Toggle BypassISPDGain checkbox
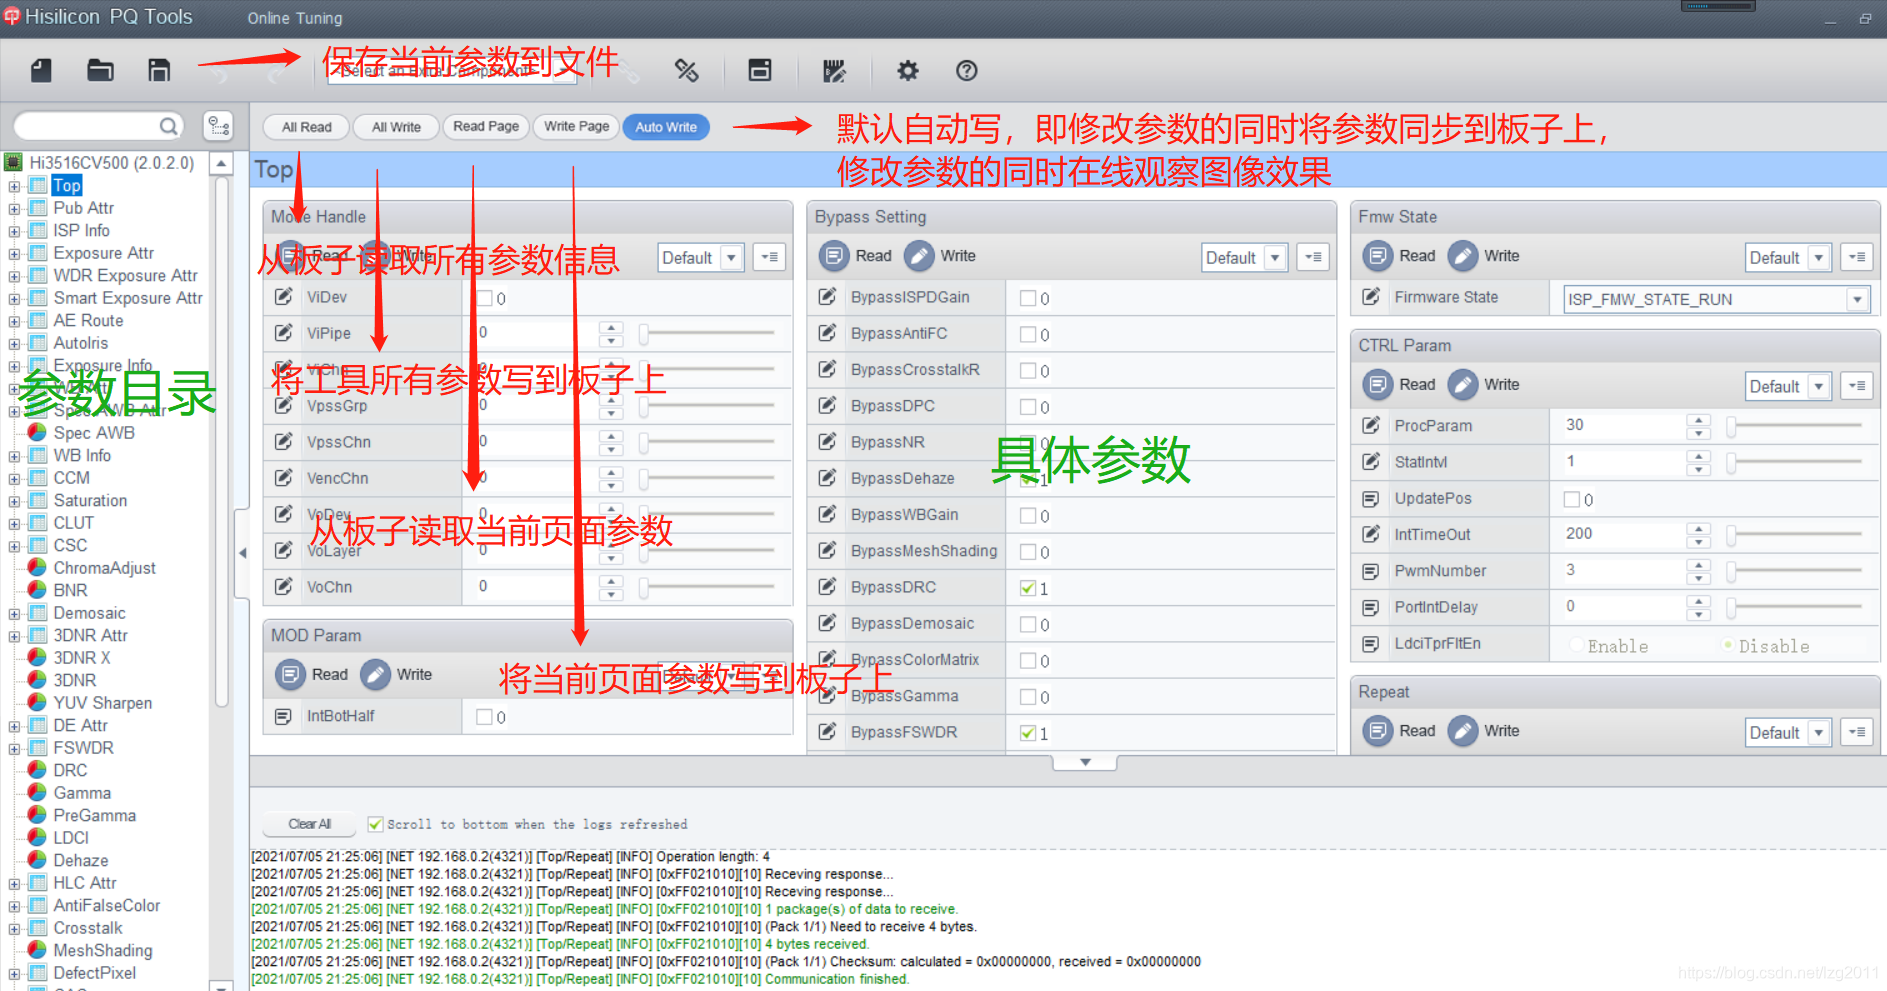The height and width of the screenshot is (991, 1887). (1028, 298)
